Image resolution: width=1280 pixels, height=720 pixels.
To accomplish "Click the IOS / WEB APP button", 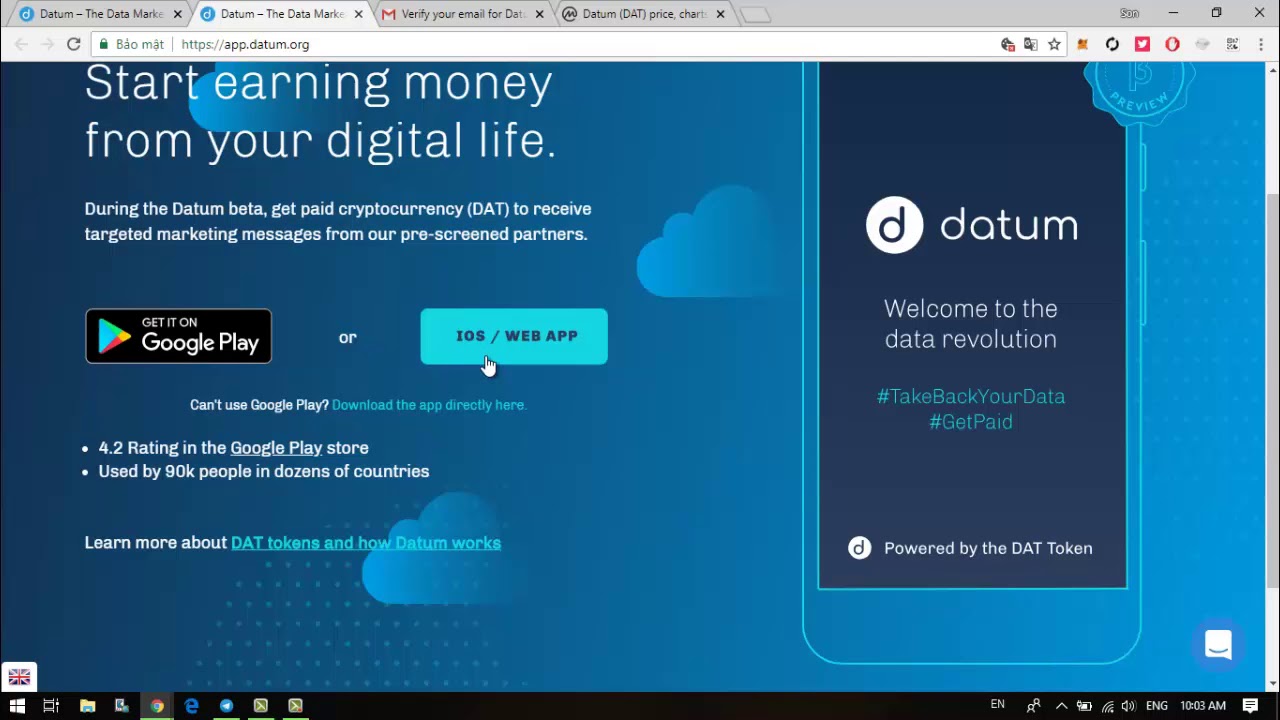I will click(x=514, y=336).
